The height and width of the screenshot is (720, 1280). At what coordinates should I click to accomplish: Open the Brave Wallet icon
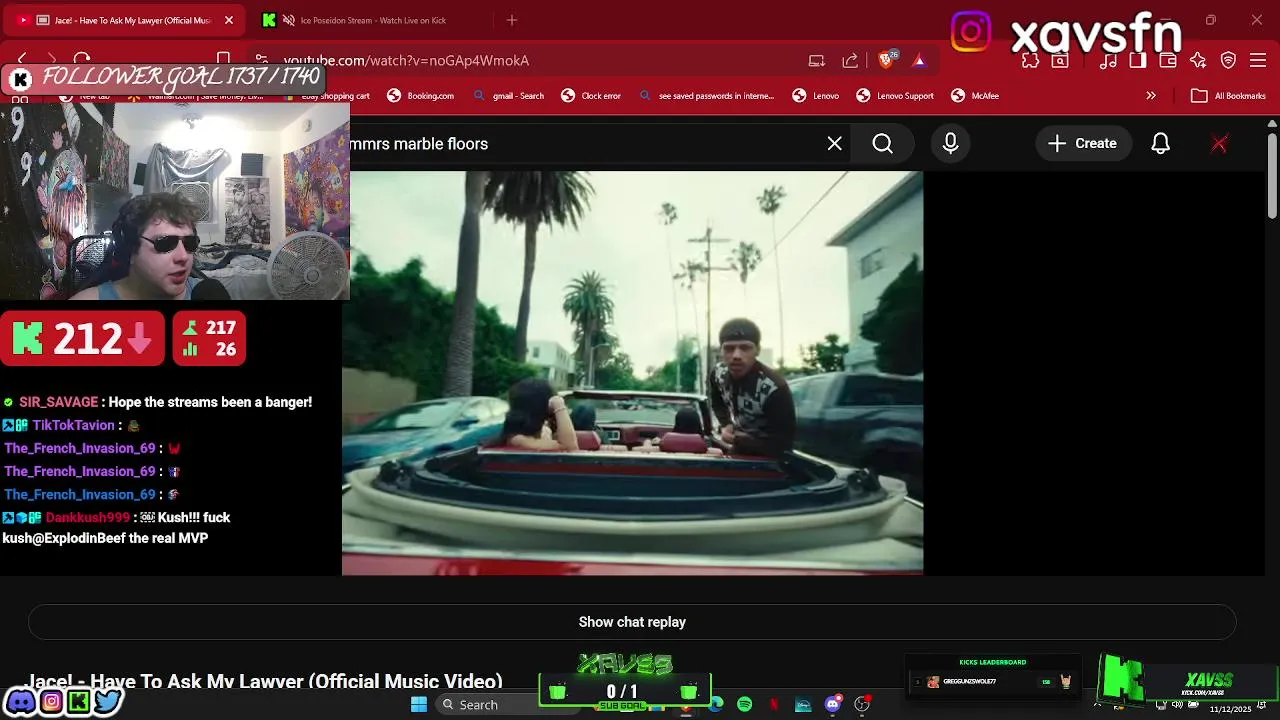coord(1167,60)
